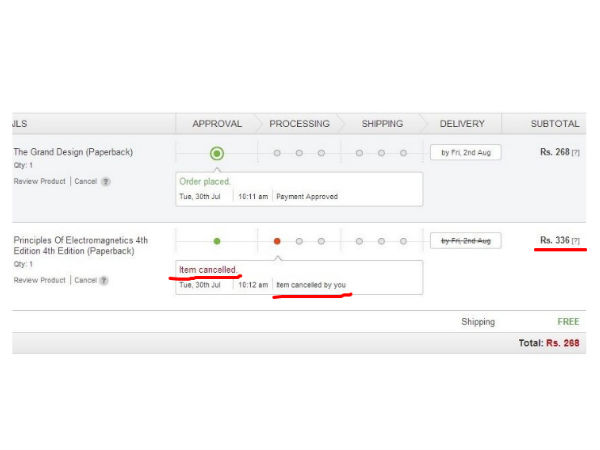Click last Shipping step circle for The Grand Design
600x450 pixels.
[403, 153]
